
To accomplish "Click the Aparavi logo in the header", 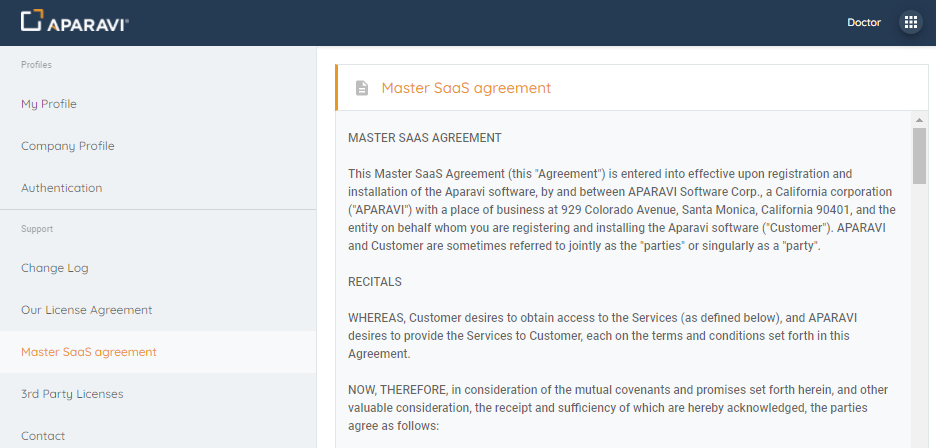I will point(74,22).
